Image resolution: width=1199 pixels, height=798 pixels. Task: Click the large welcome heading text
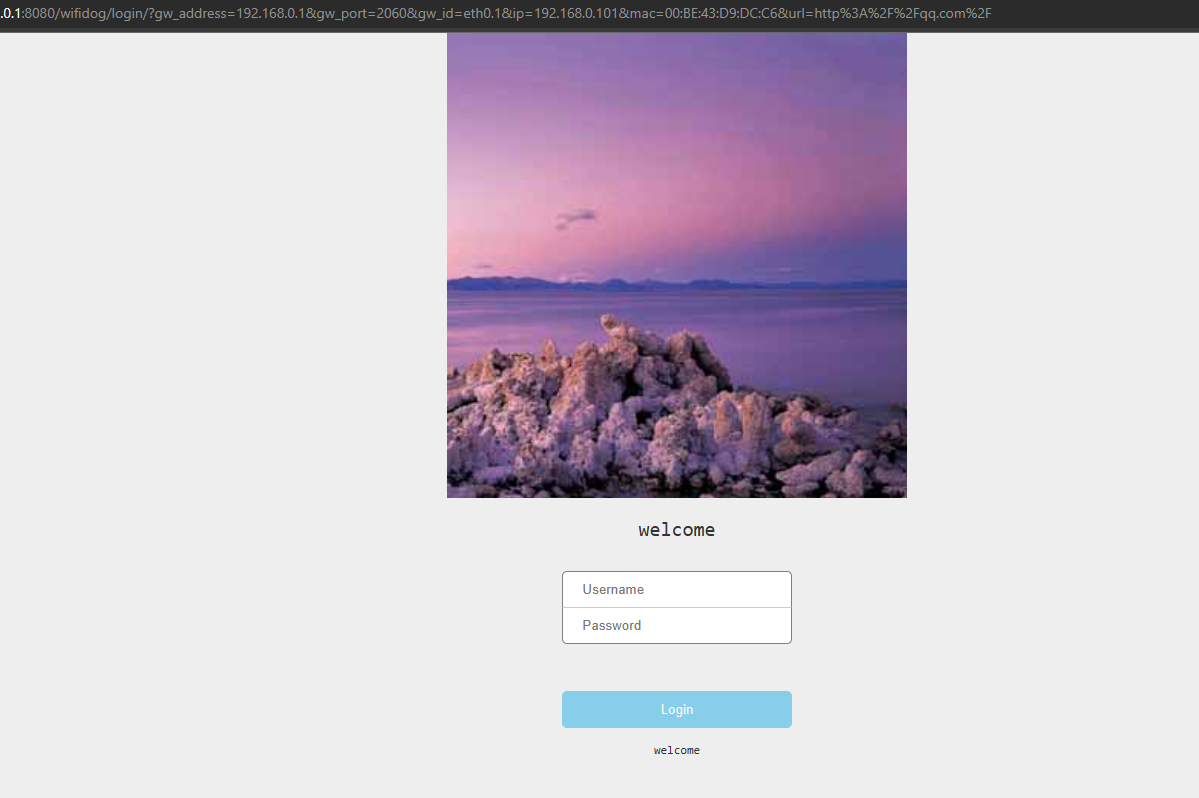677,530
